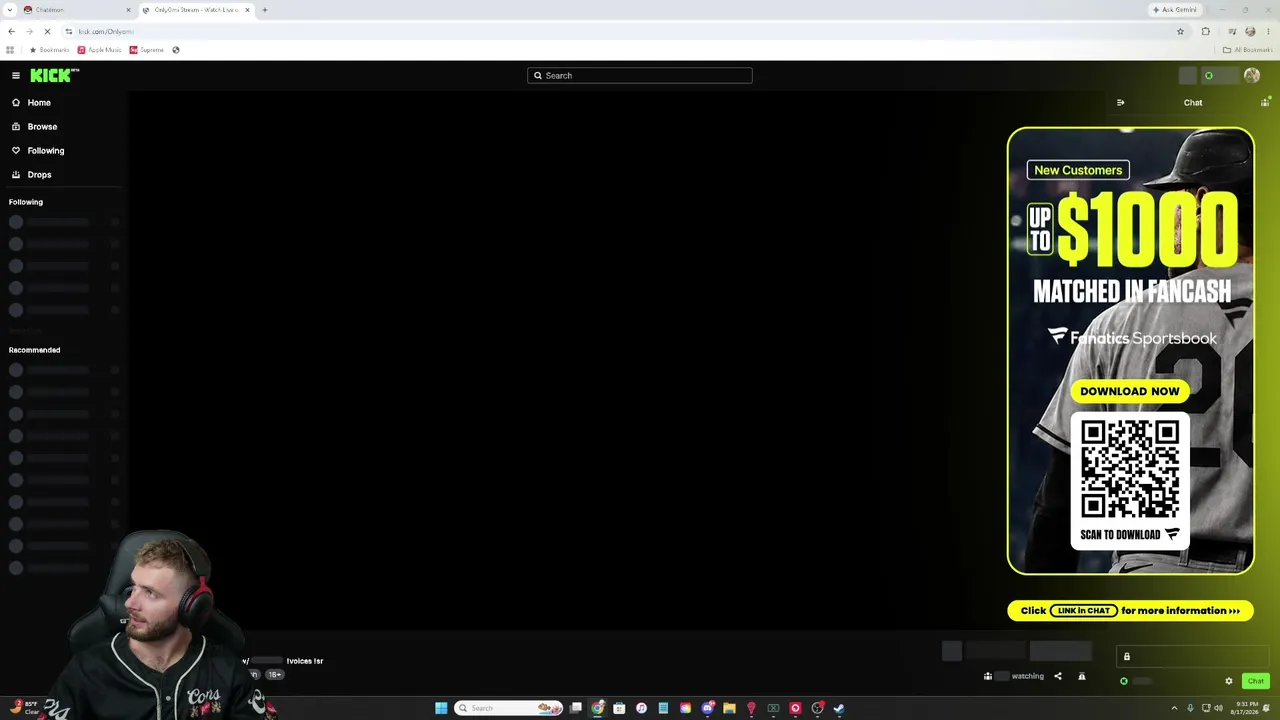Screen dimensions: 1280x720
Task: Open the Kick sidebar hamburger menu
Action: pos(16,75)
